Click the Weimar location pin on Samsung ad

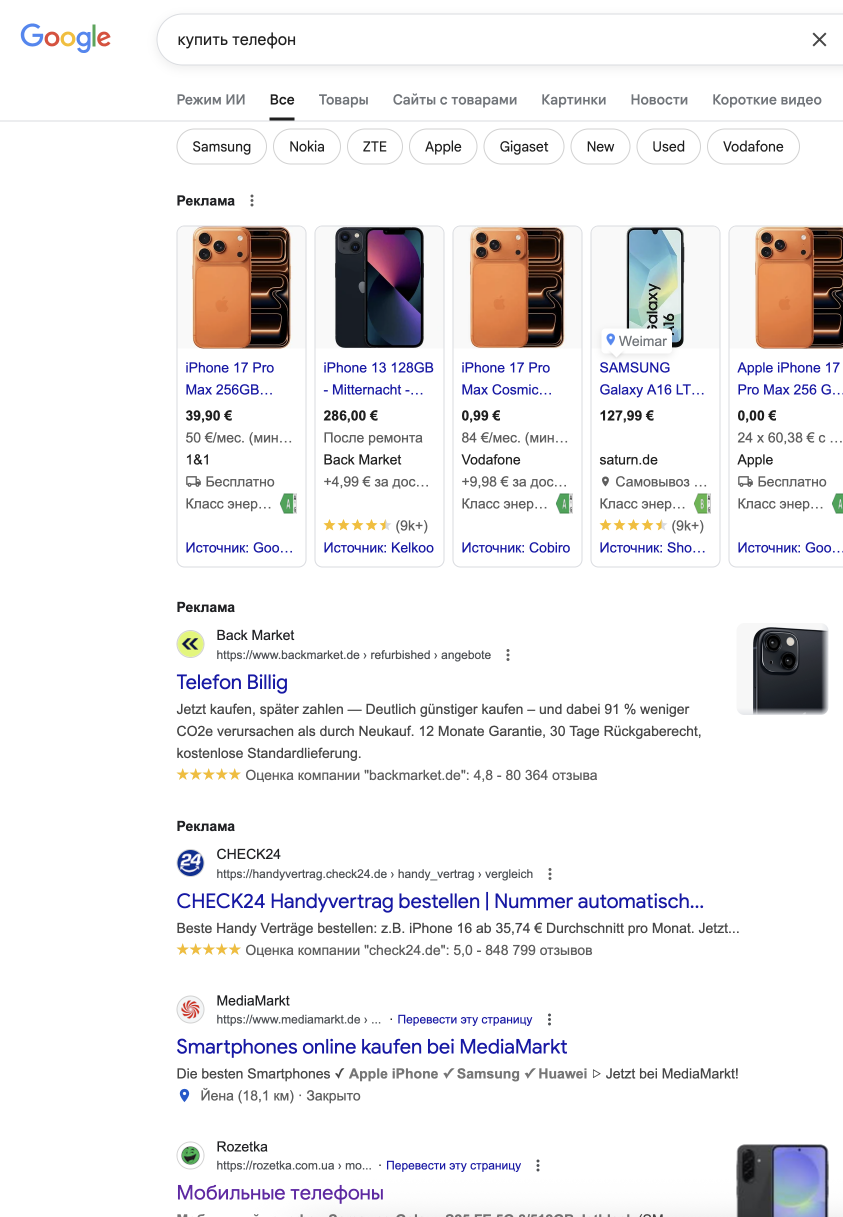[x=609, y=340]
